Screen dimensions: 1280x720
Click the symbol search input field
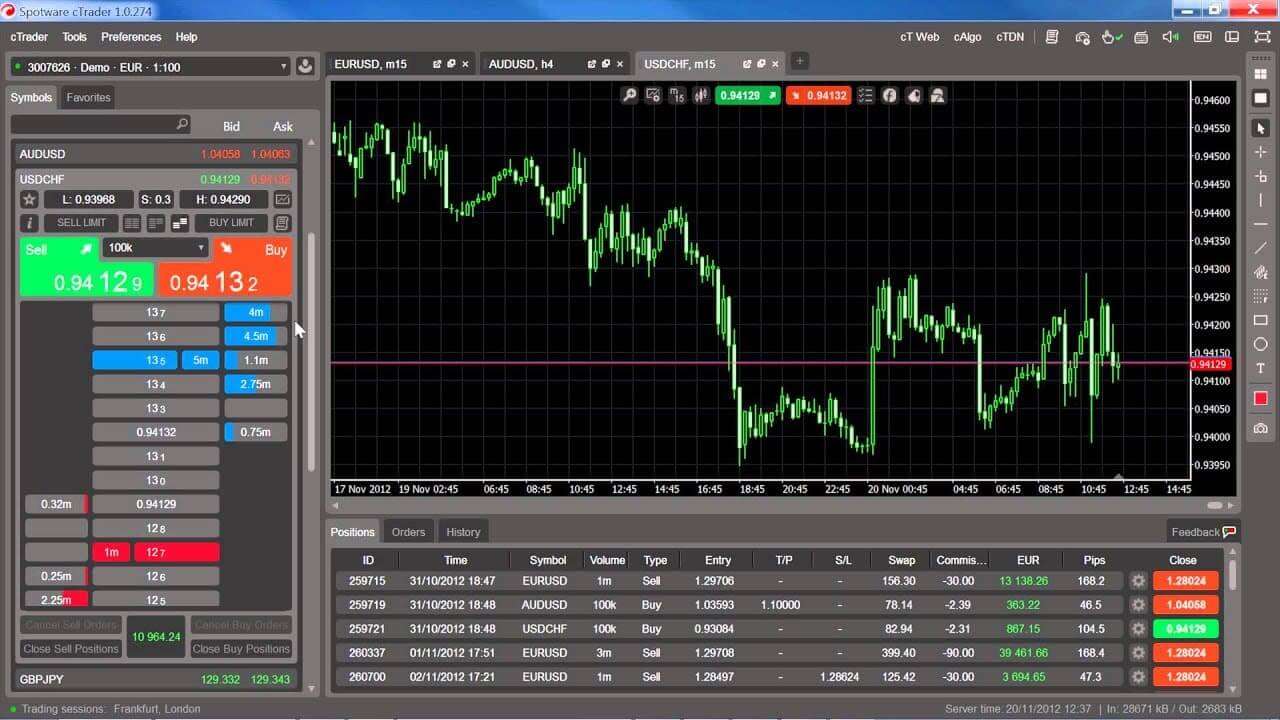pos(95,124)
